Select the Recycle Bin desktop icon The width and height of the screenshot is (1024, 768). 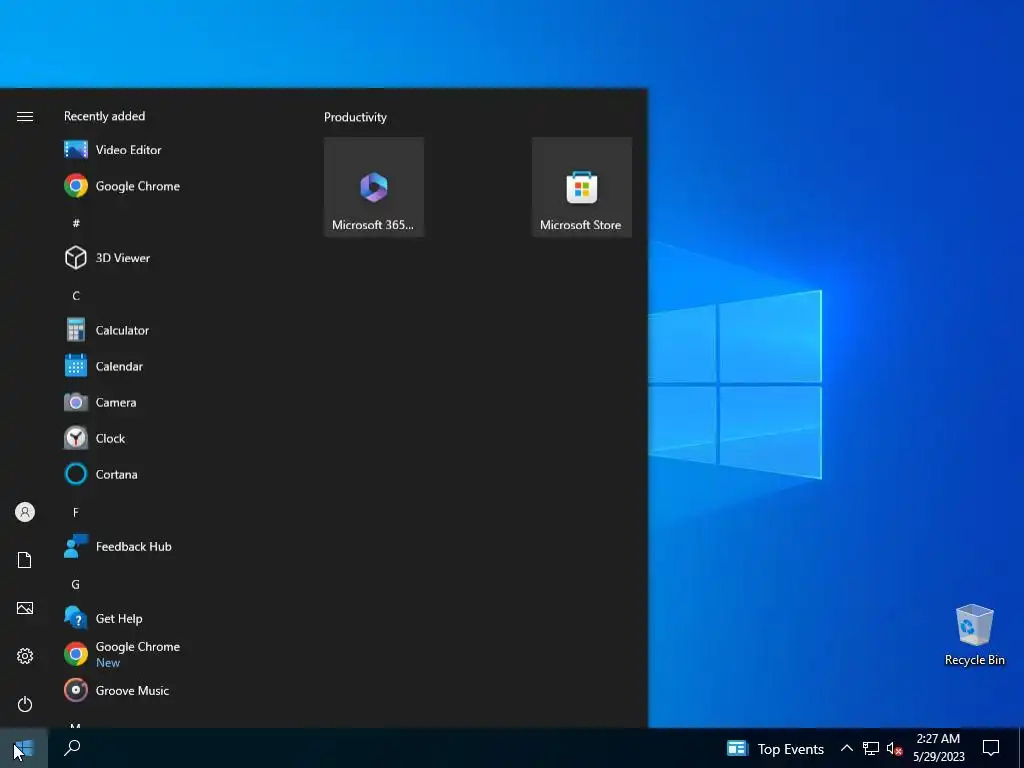pyautogui.click(x=974, y=635)
